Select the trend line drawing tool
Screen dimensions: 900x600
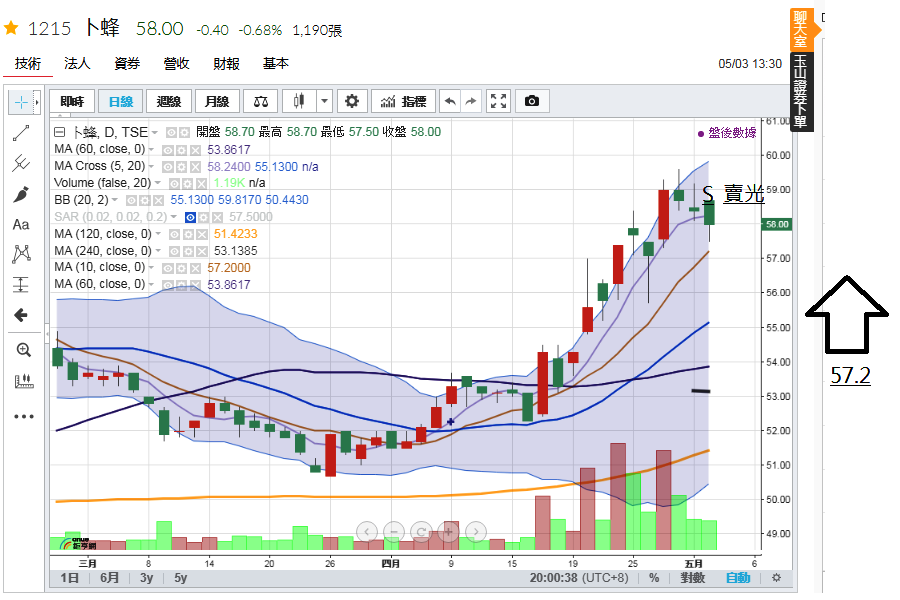point(21,132)
